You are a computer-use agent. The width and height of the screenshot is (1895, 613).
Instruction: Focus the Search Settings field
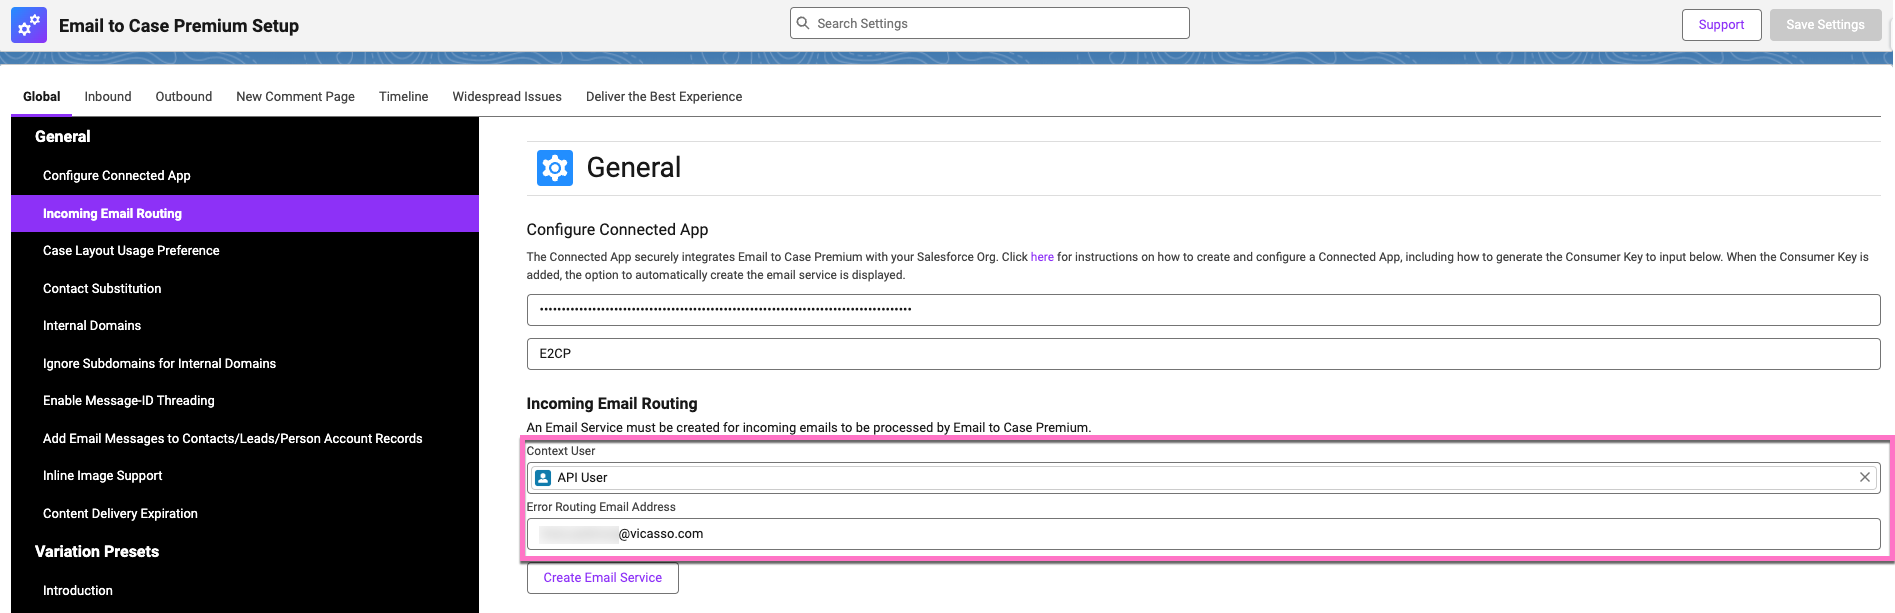point(990,23)
